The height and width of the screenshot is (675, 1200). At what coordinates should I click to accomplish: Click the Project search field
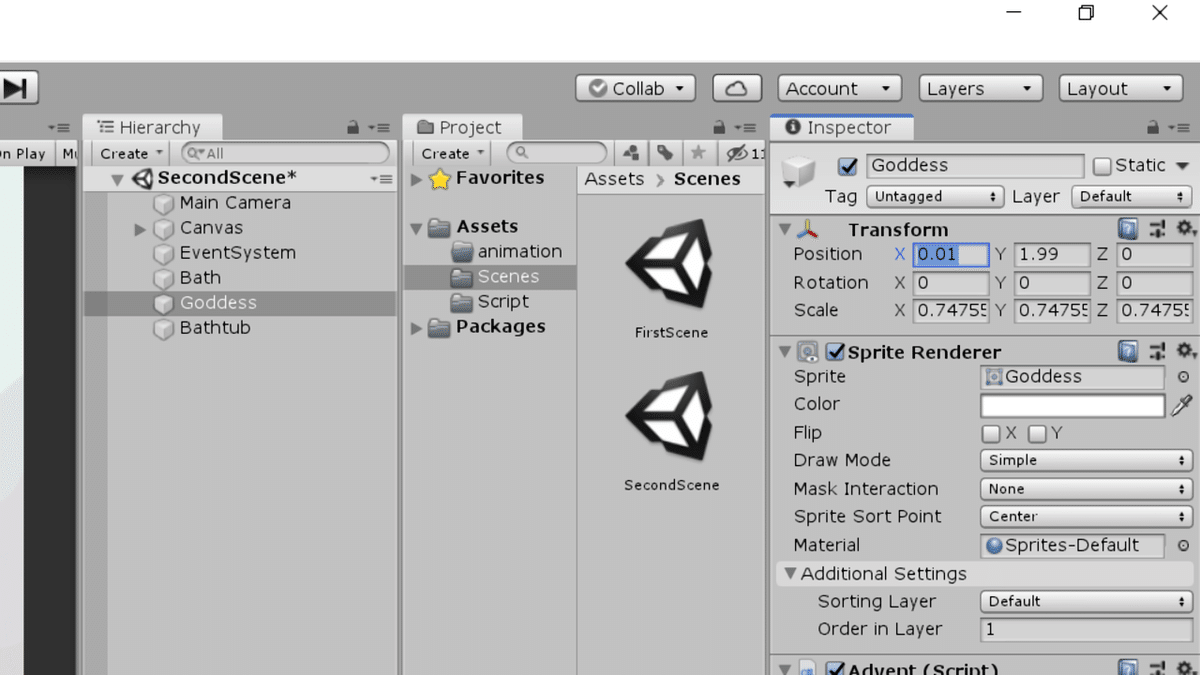[557, 153]
